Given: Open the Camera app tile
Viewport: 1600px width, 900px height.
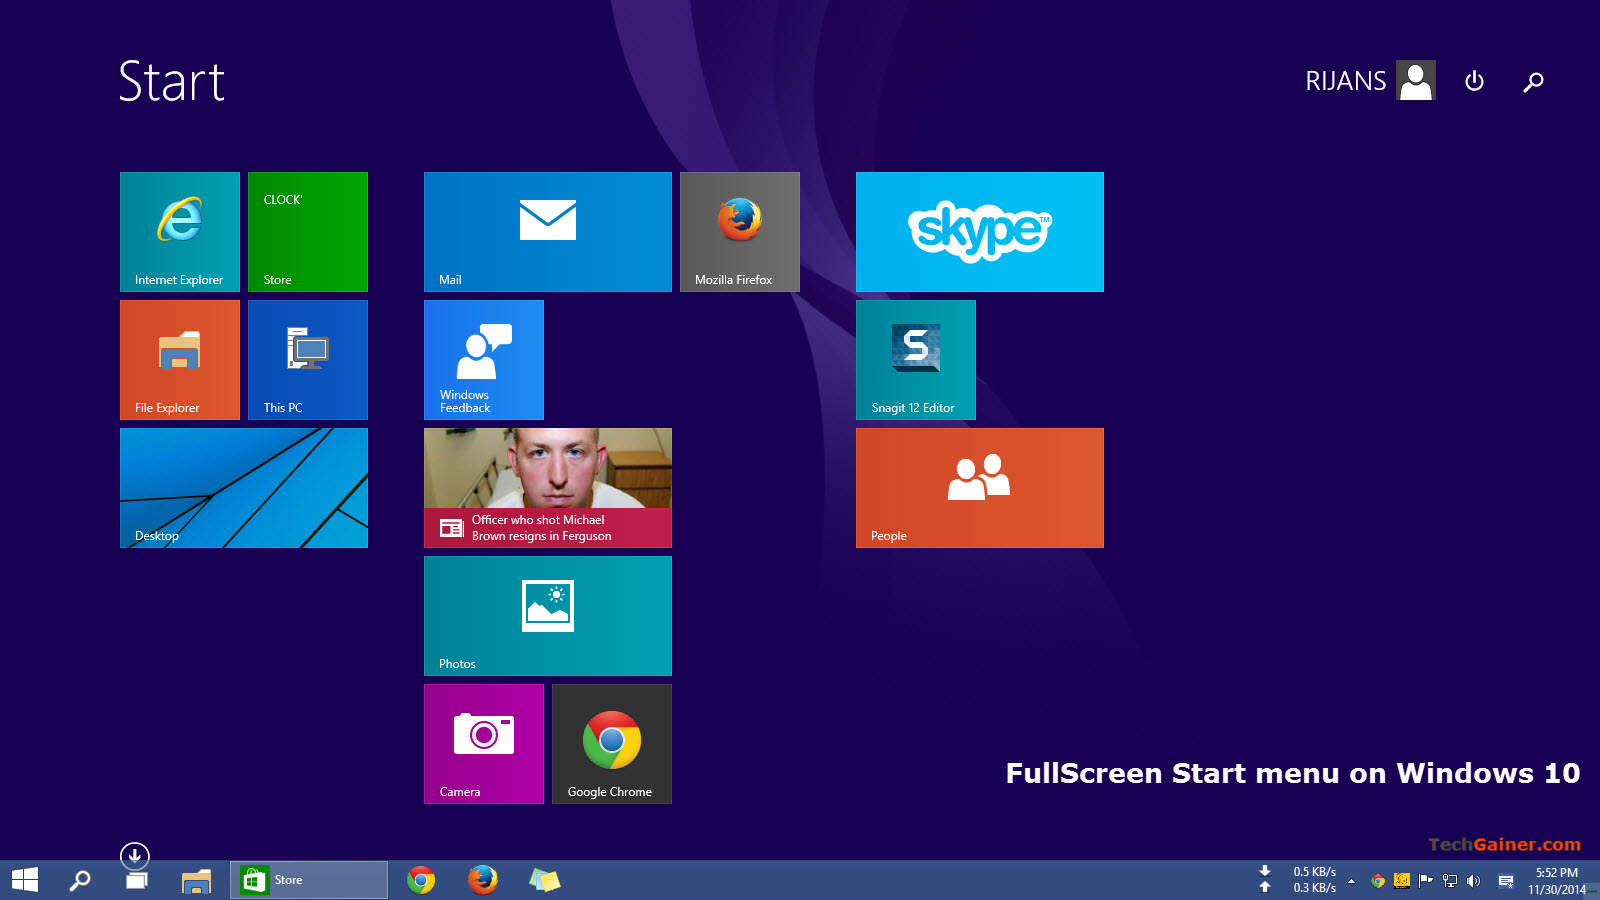Looking at the screenshot, I should click(x=483, y=743).
